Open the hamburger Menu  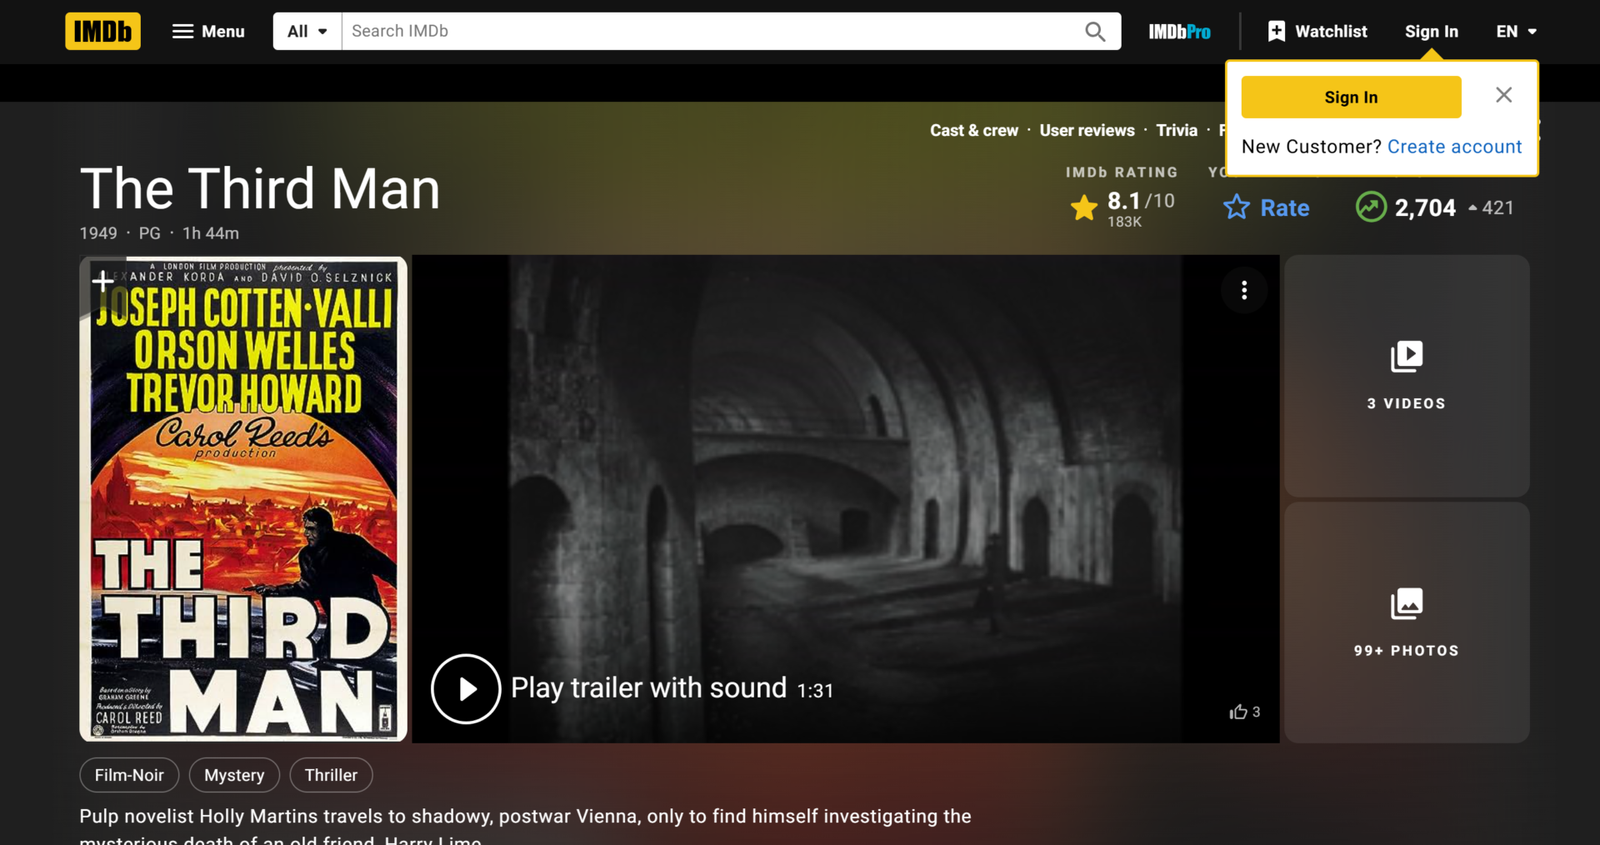point(208,31)
